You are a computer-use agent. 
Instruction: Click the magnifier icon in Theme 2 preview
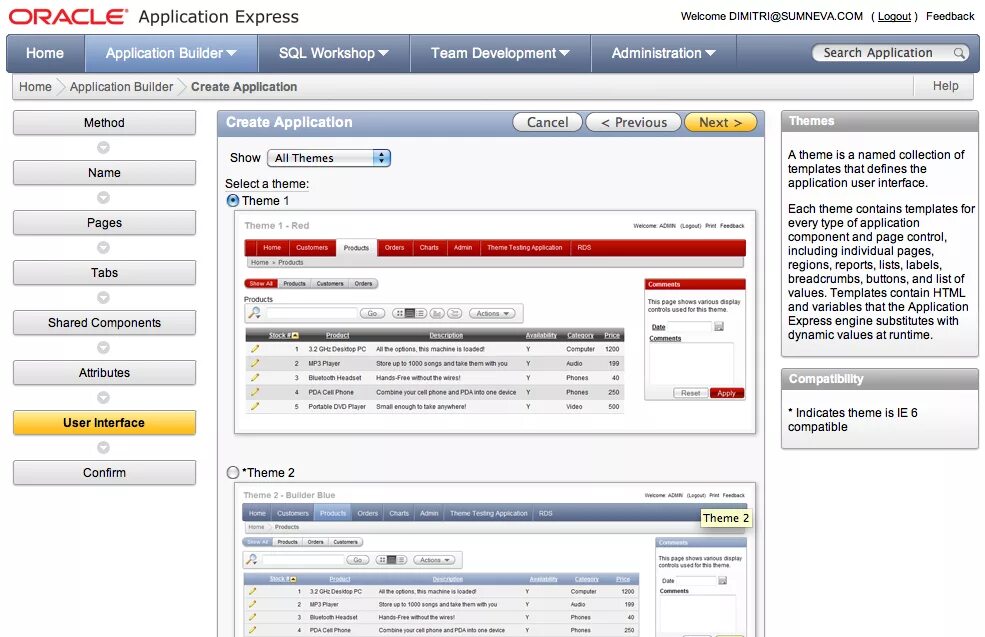point(251,559)
